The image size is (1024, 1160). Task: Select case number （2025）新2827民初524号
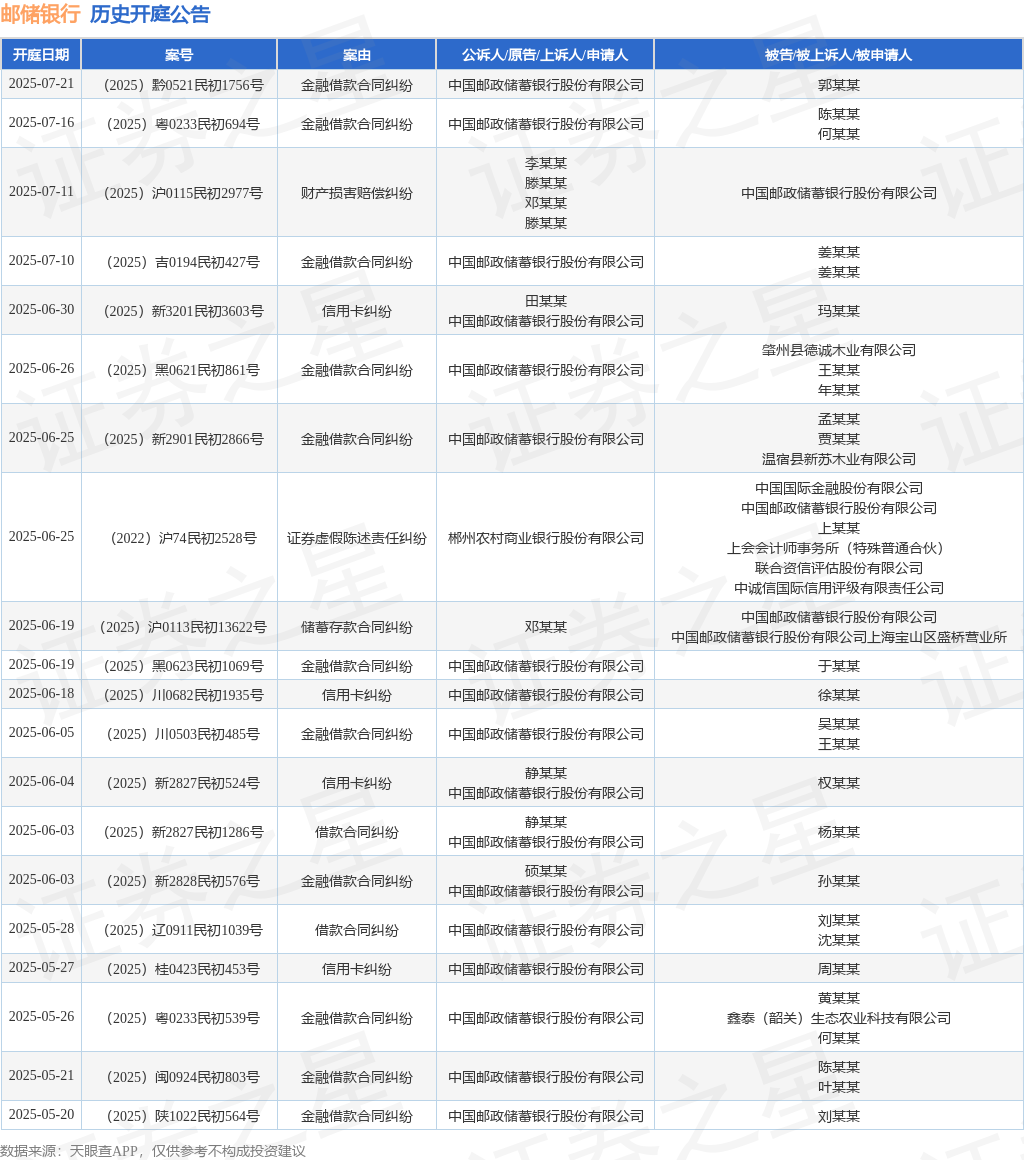[183, 783]
